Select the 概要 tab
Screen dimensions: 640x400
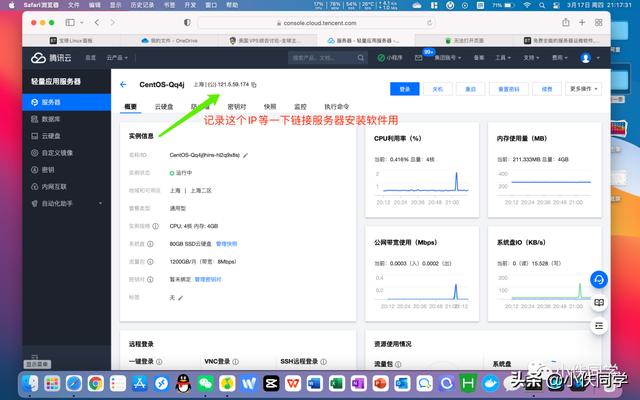point(131,107)
